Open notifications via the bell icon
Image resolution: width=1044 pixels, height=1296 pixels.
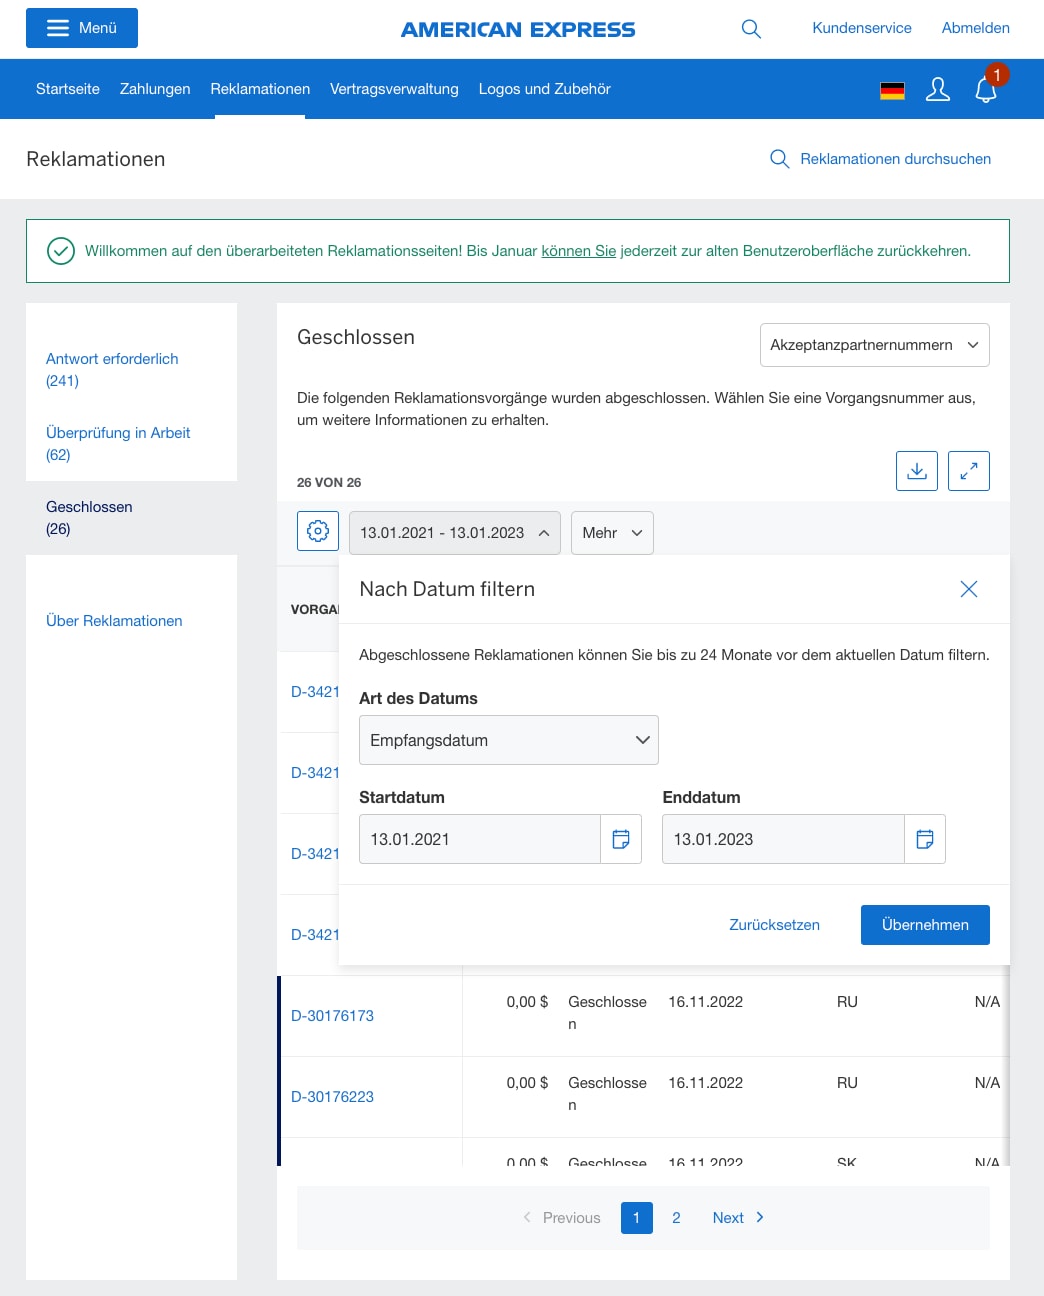986,89
